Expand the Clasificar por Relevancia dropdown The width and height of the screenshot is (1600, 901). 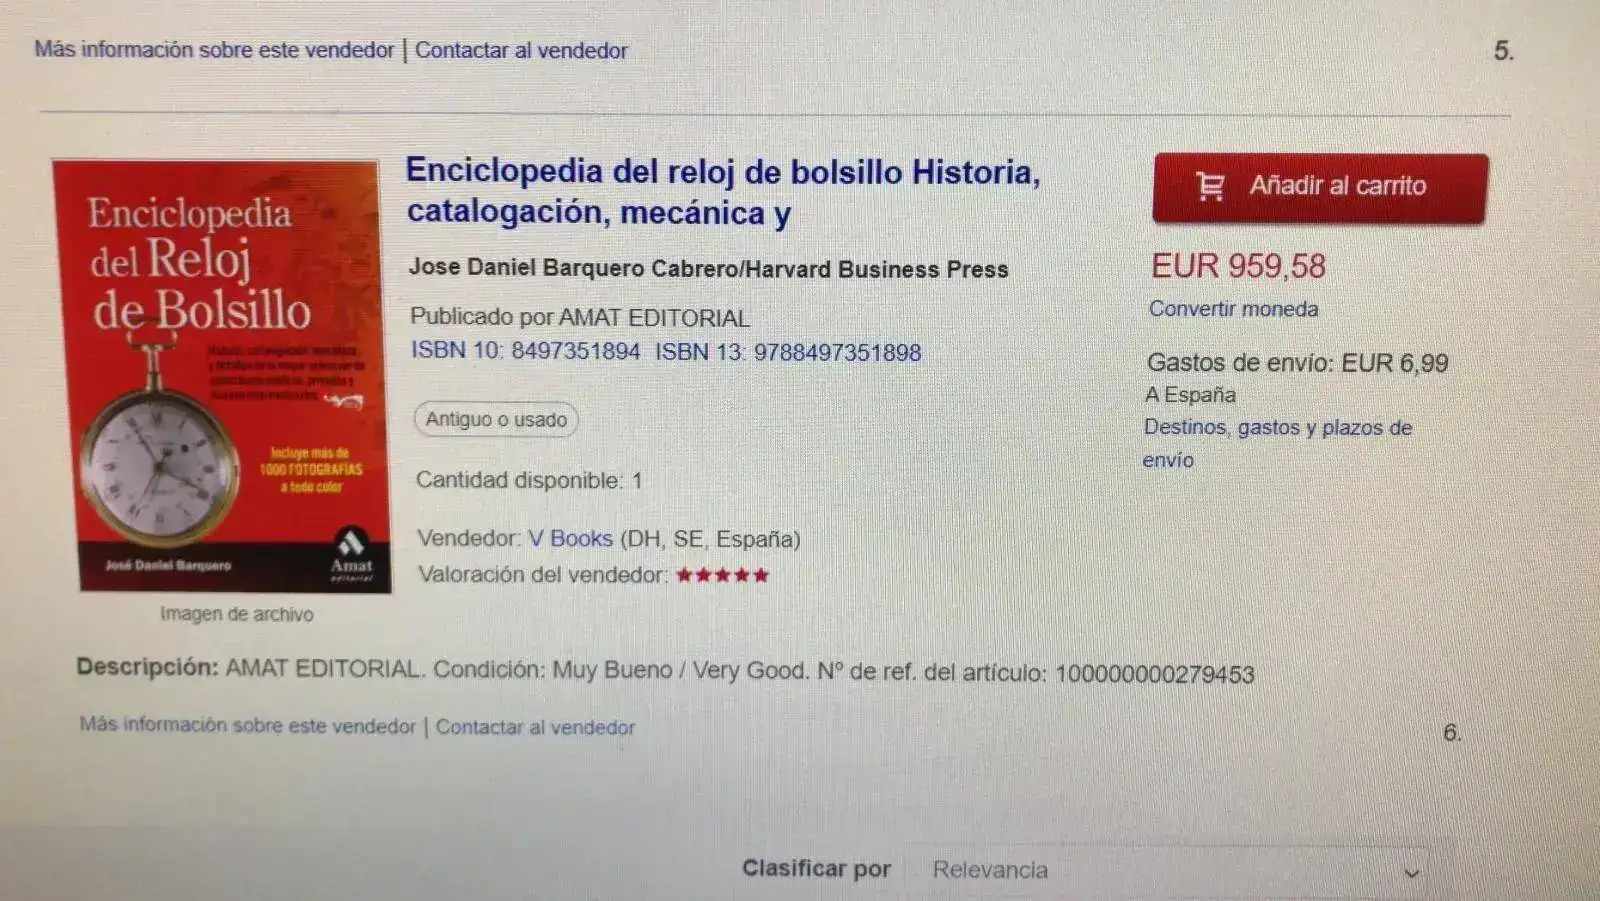(1167, 871)
